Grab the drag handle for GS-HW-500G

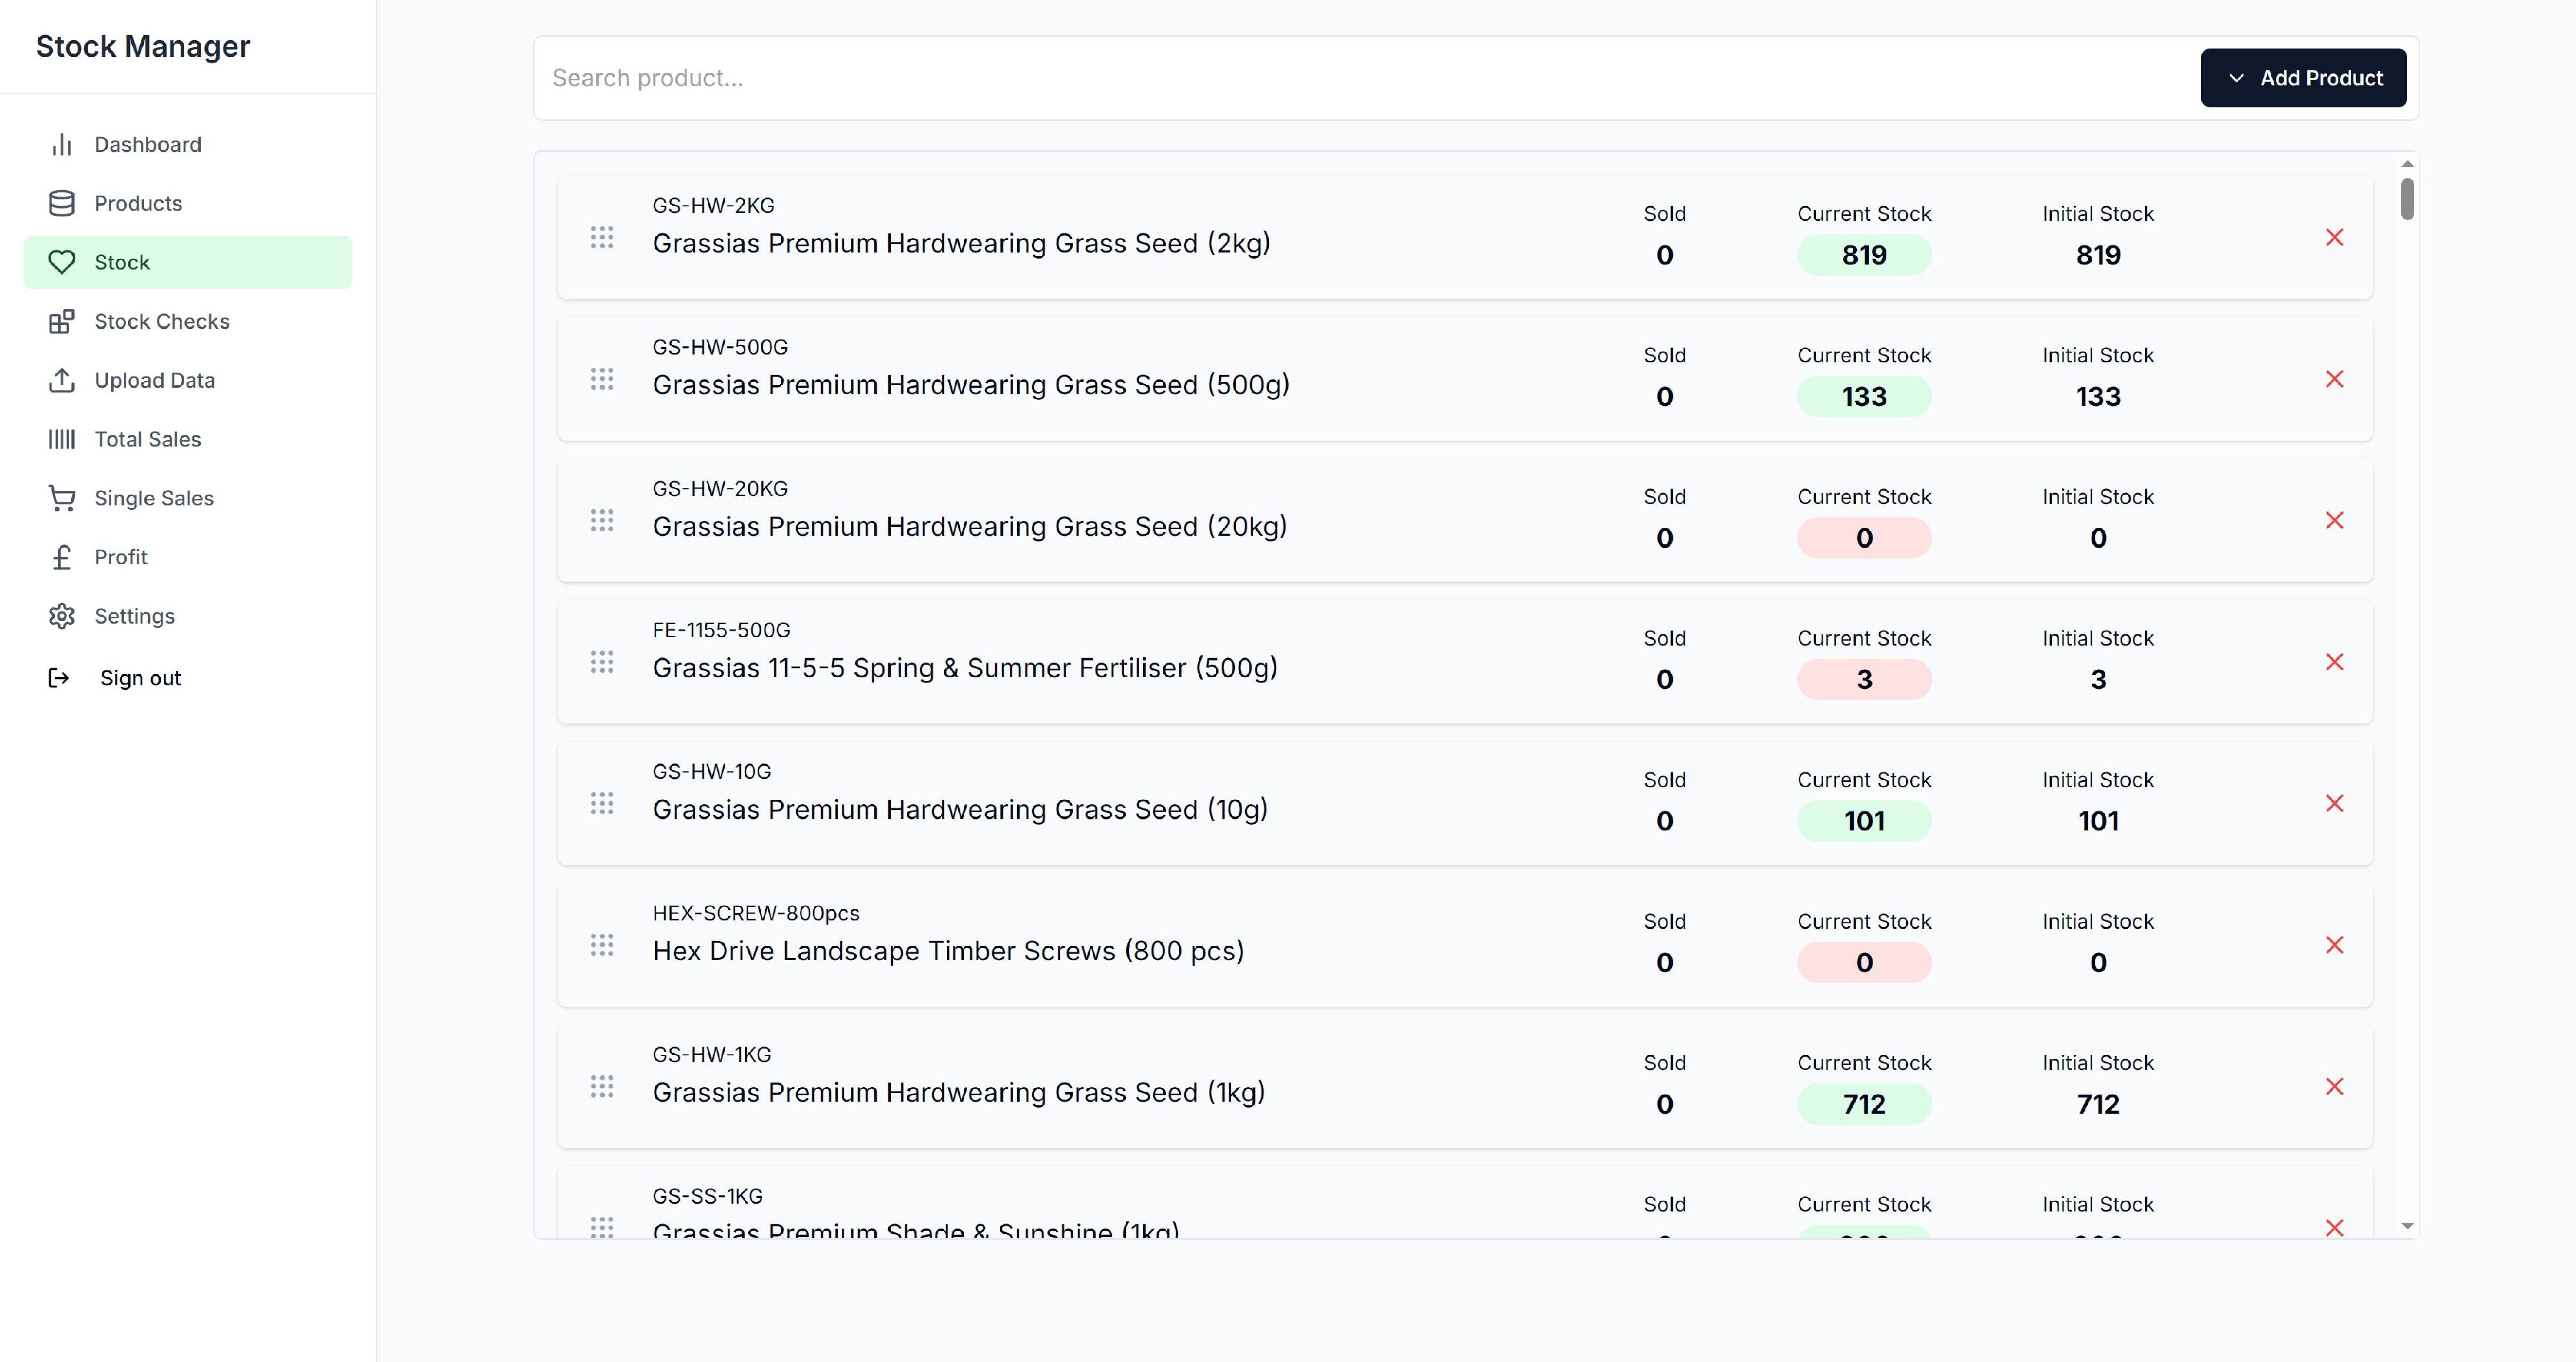point(602,379)
